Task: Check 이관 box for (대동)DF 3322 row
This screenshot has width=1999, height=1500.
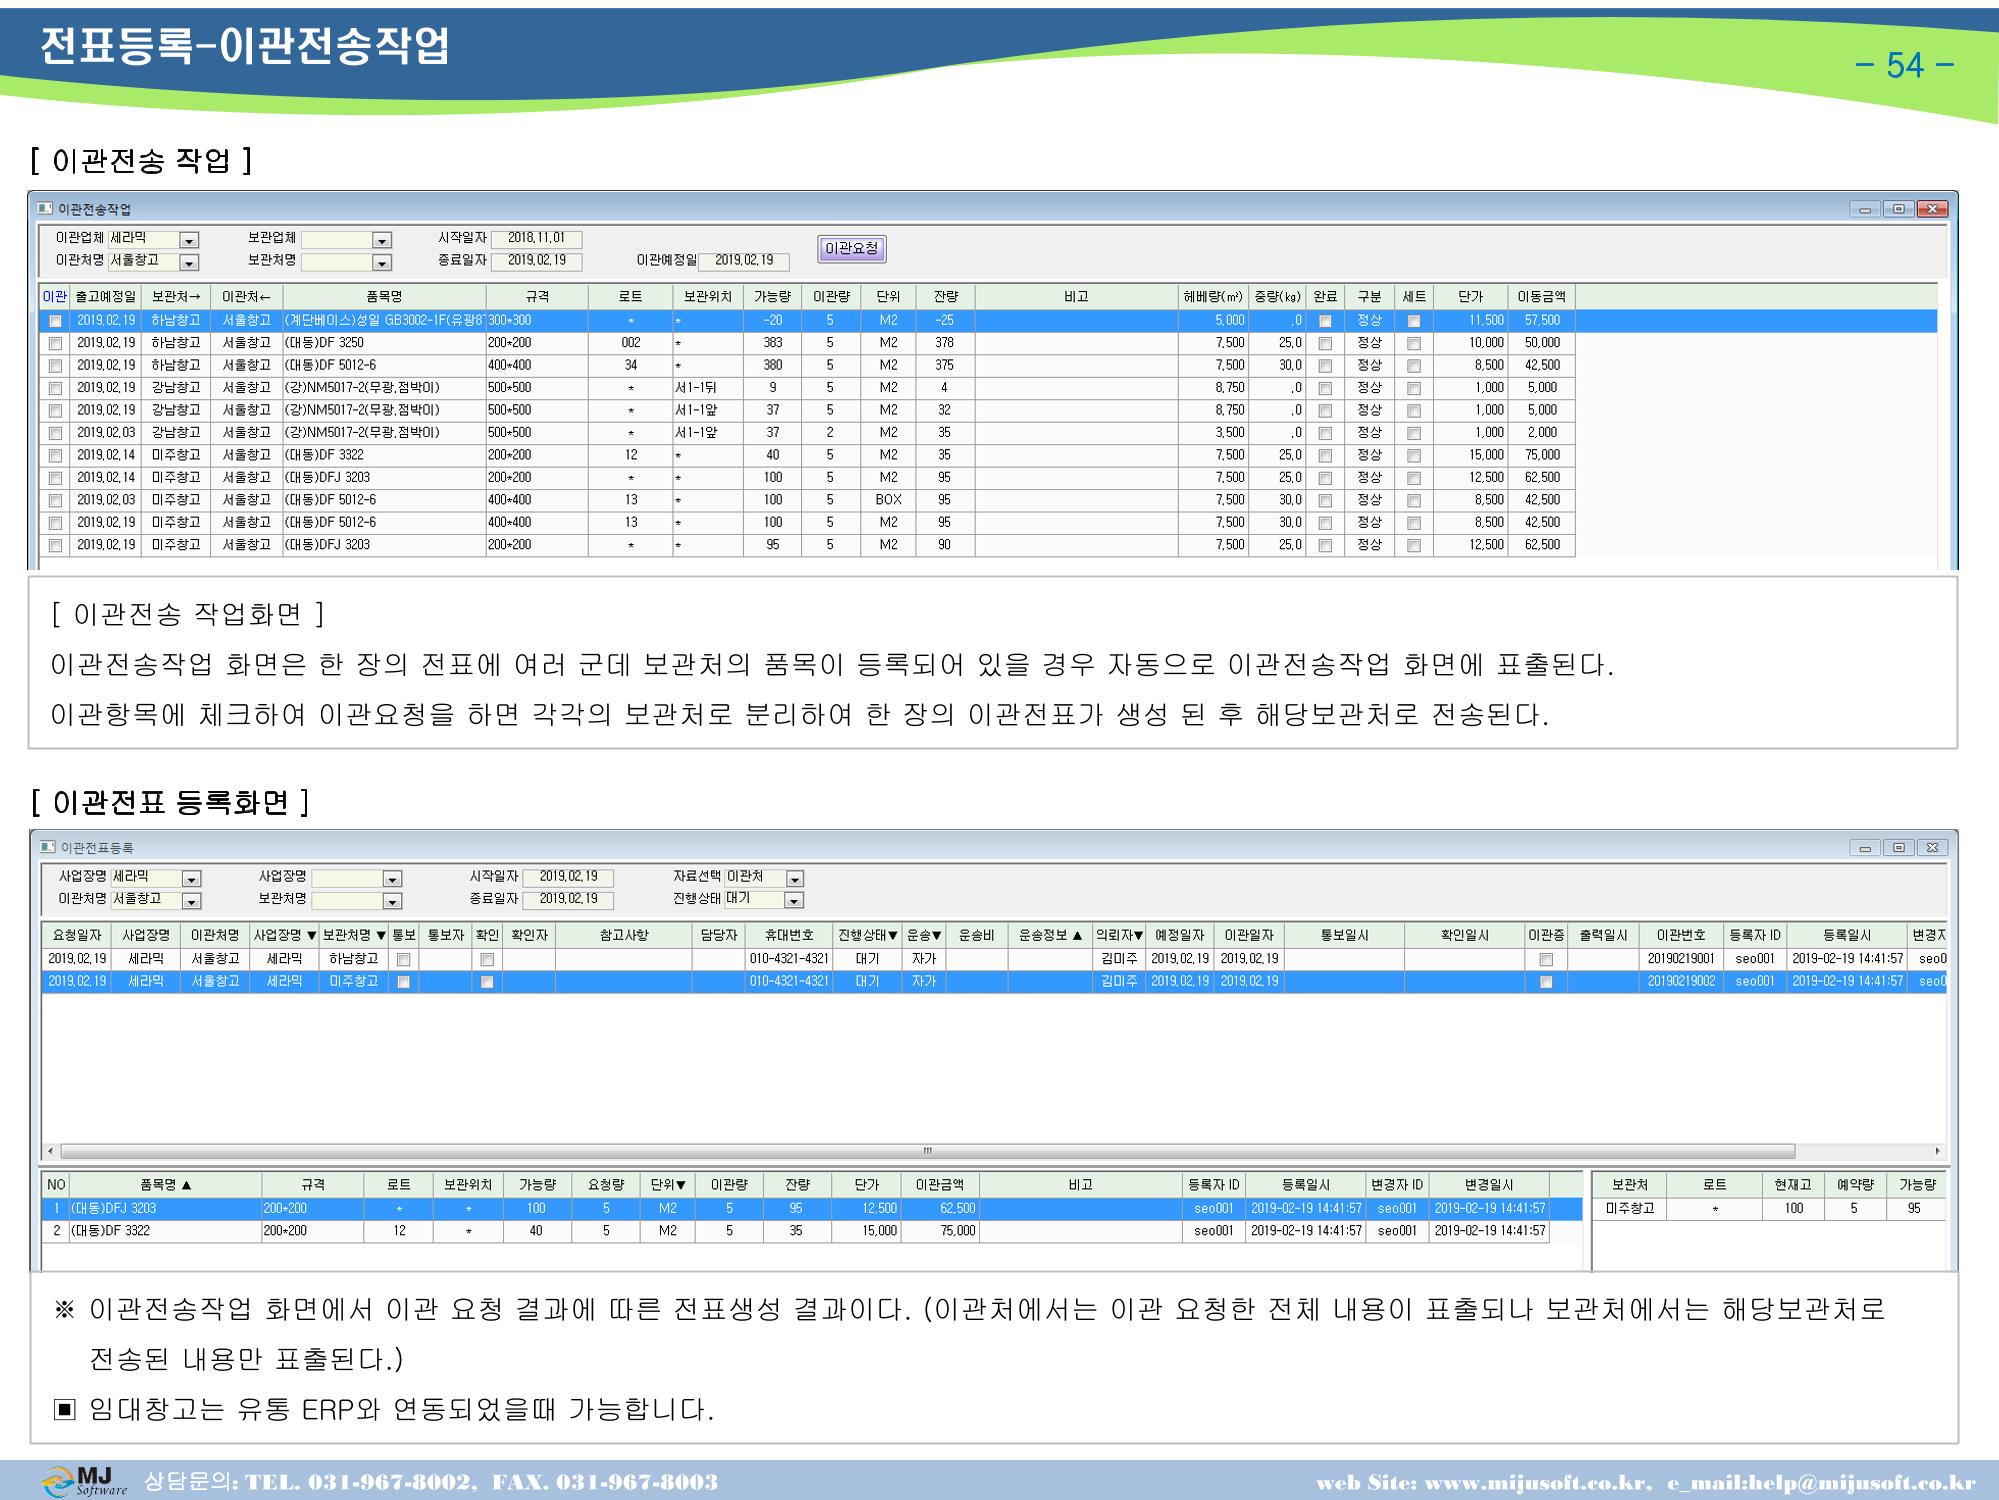Action: point(55,456)
